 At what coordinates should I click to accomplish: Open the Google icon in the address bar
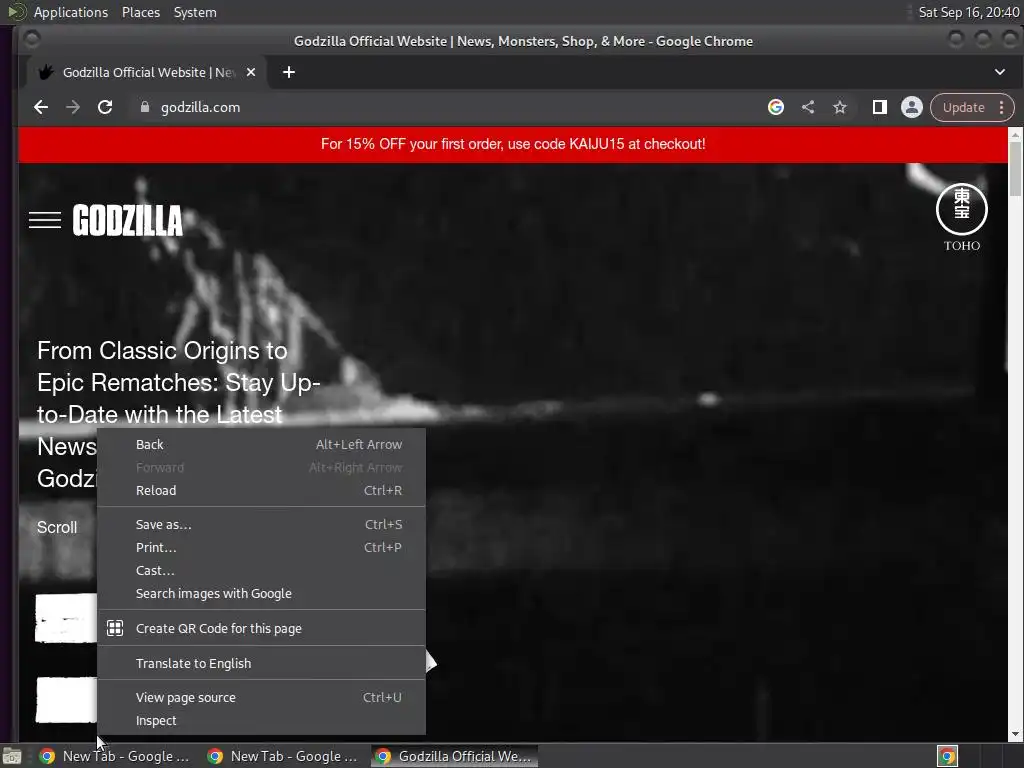pos(776,107)
